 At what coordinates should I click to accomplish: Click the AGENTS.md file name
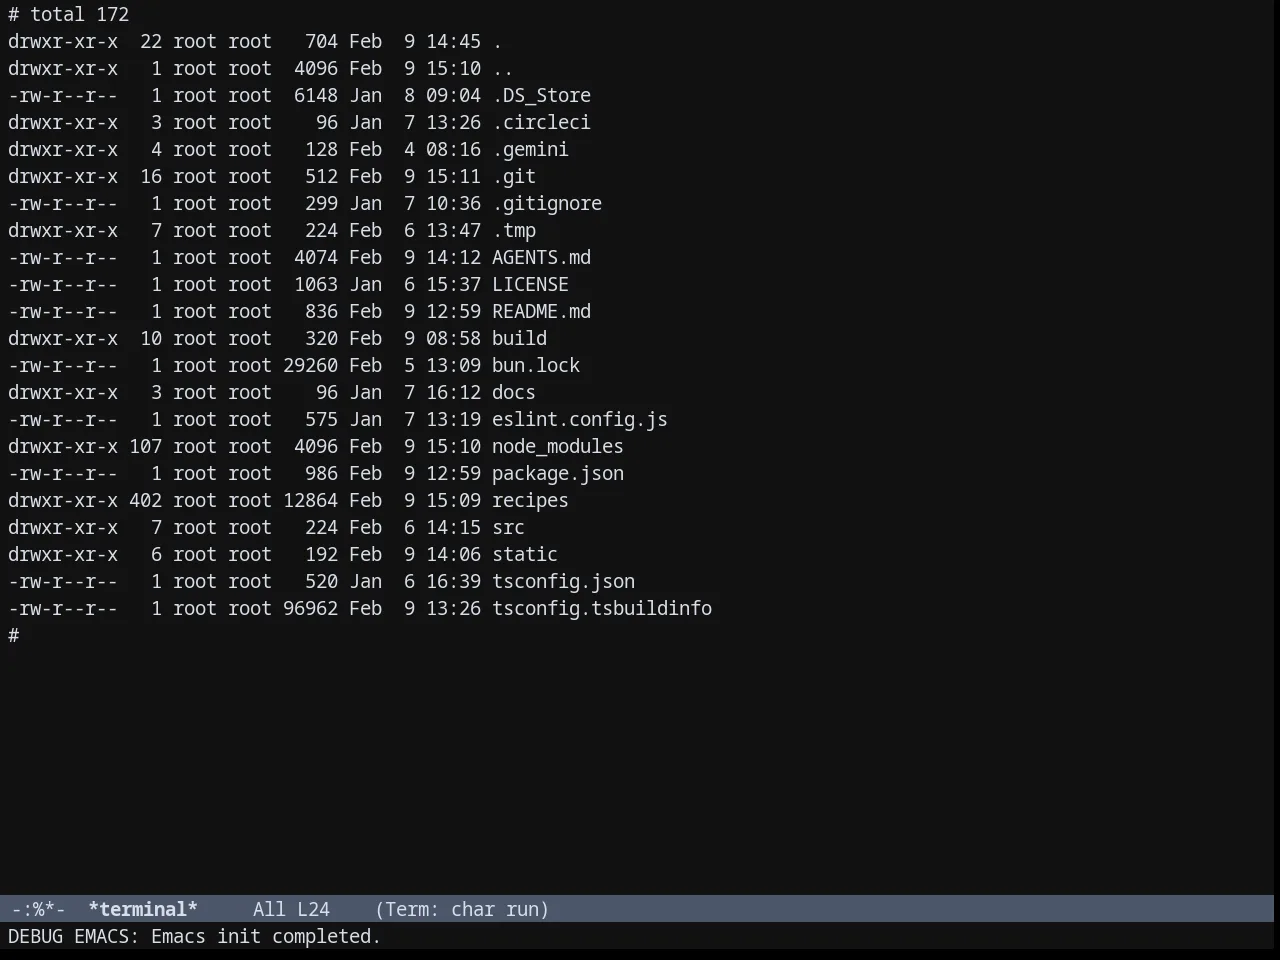(541, 257)
